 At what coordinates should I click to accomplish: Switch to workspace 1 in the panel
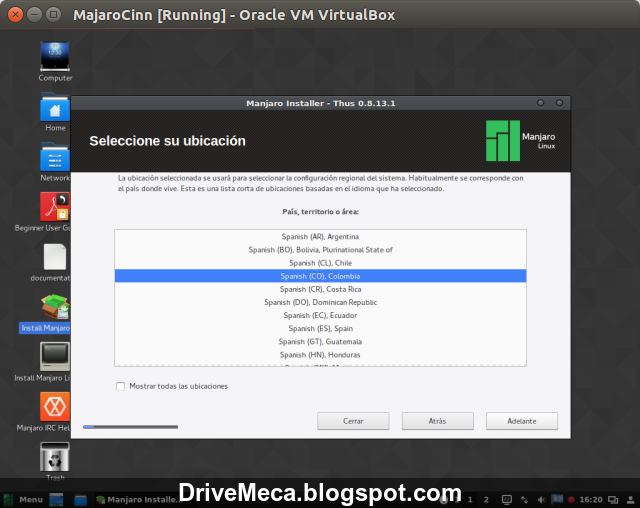click(470, 499)
